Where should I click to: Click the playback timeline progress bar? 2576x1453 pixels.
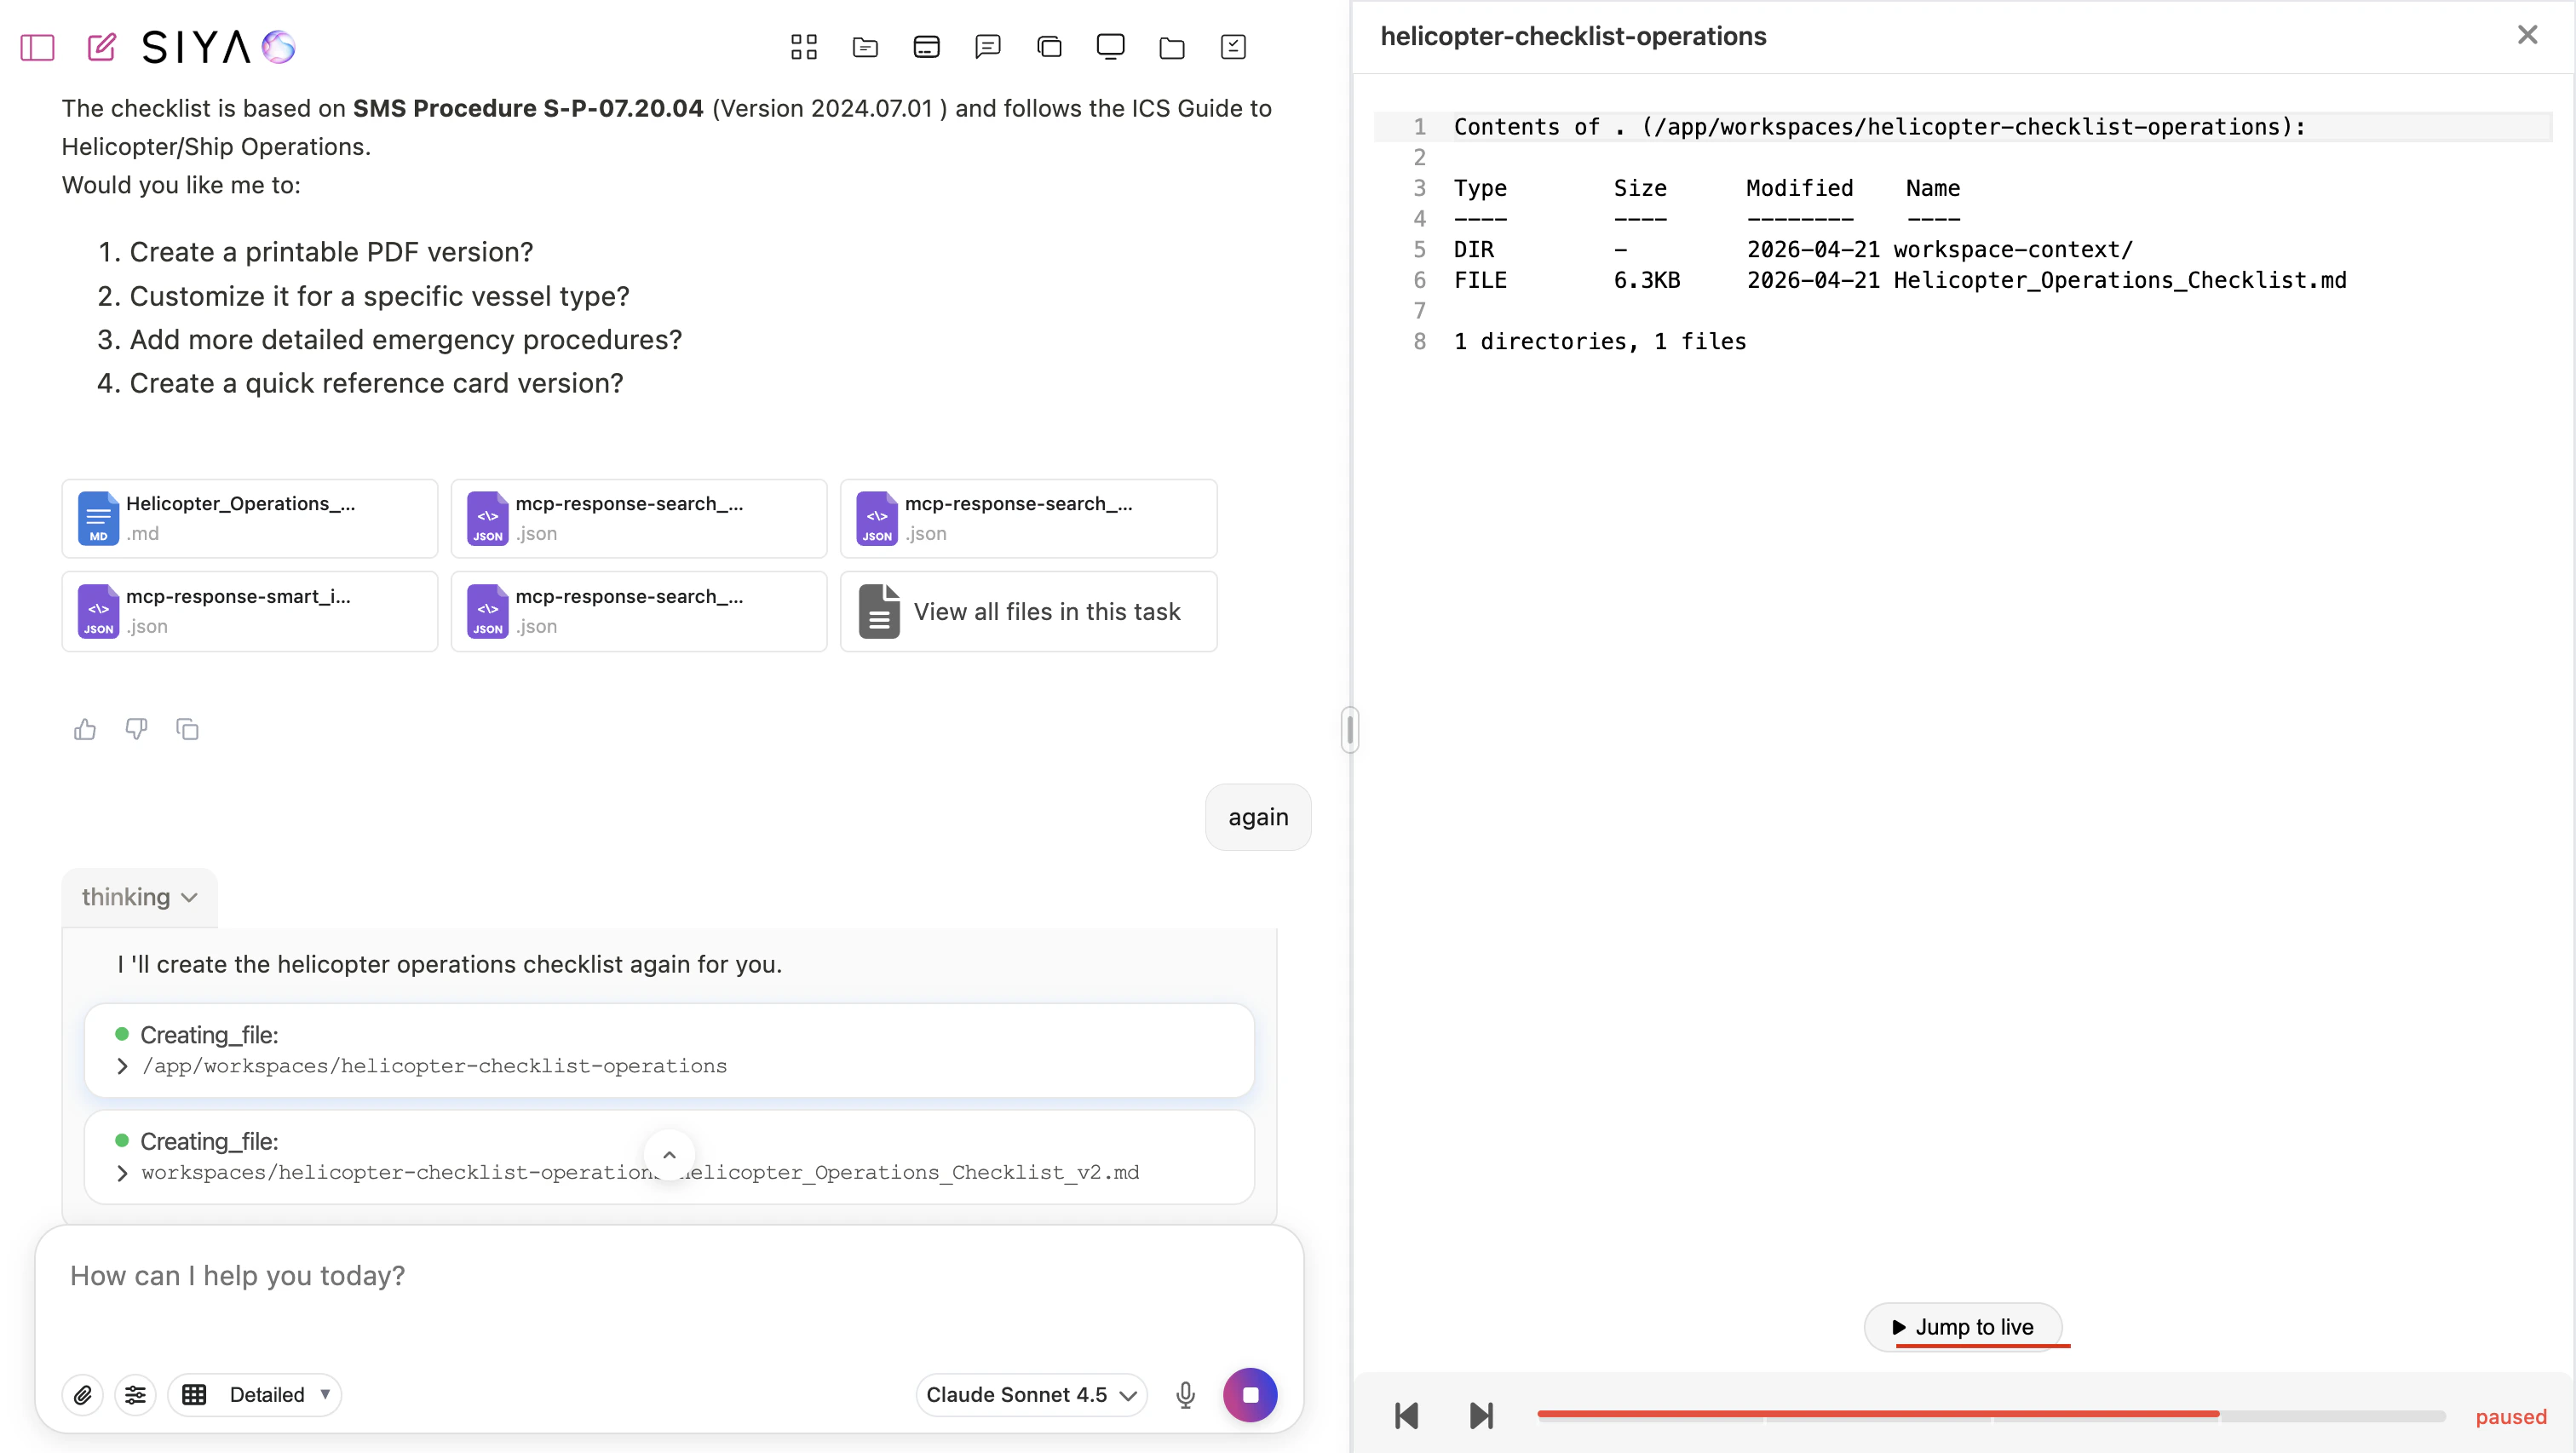[1990, 1415]
